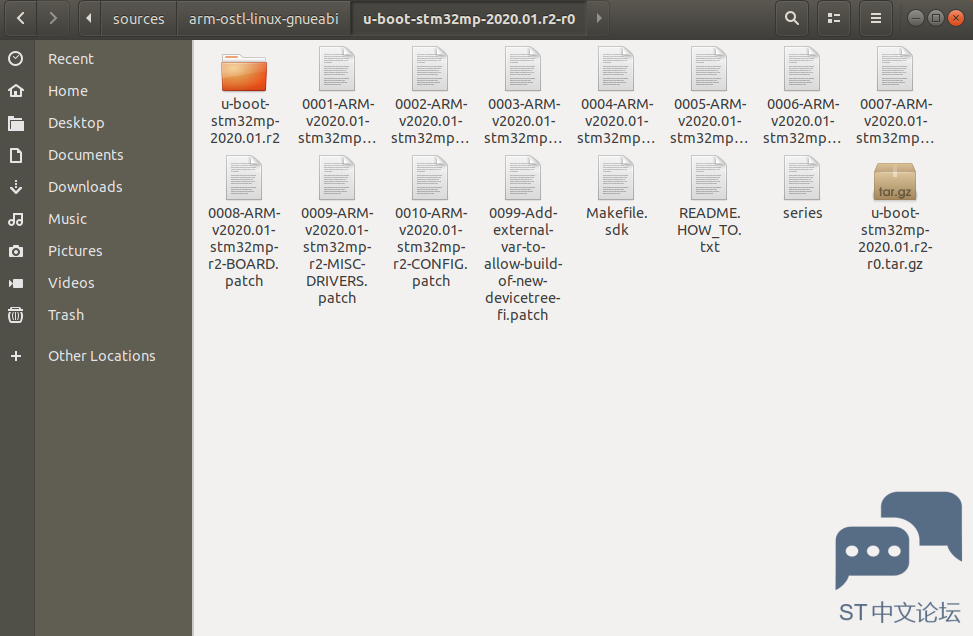The height and width of the screenshot is (636, 973).
Task: Click the 'u-boot-stm32mp-2020.01.r2-r0.tar.gz' name label
Action: [895, 238]
